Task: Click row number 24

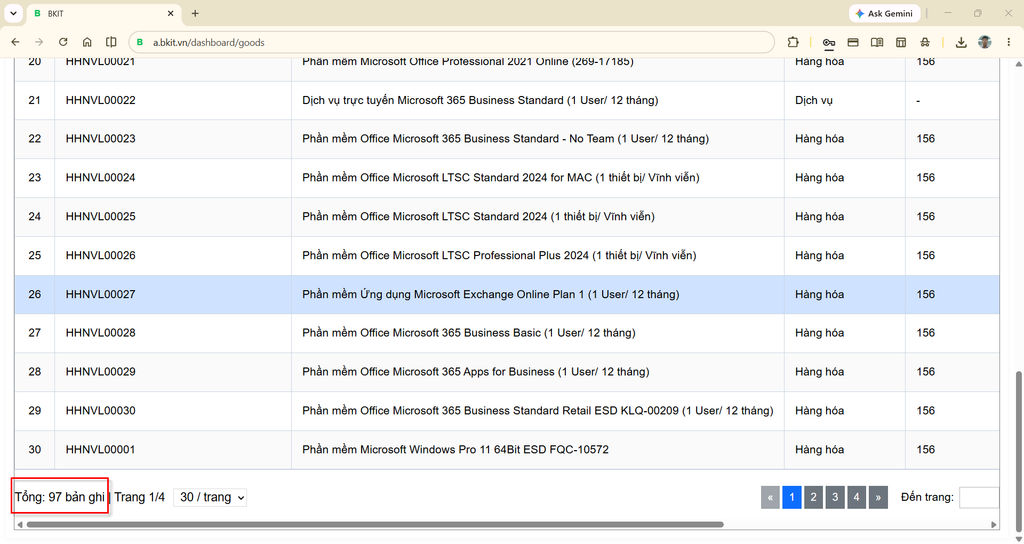Action: pos(35,216)
